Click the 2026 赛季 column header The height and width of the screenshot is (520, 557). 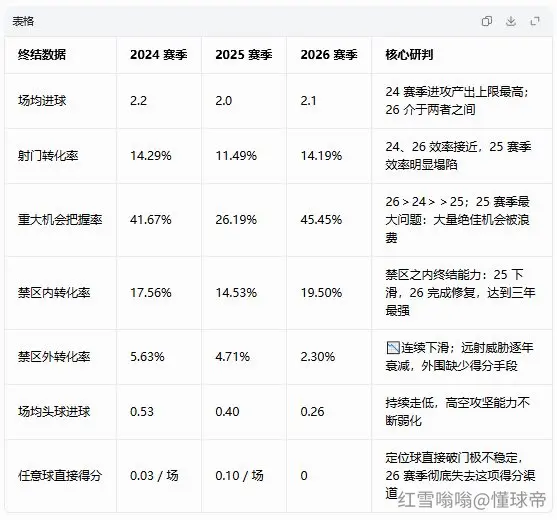point(329,55)
